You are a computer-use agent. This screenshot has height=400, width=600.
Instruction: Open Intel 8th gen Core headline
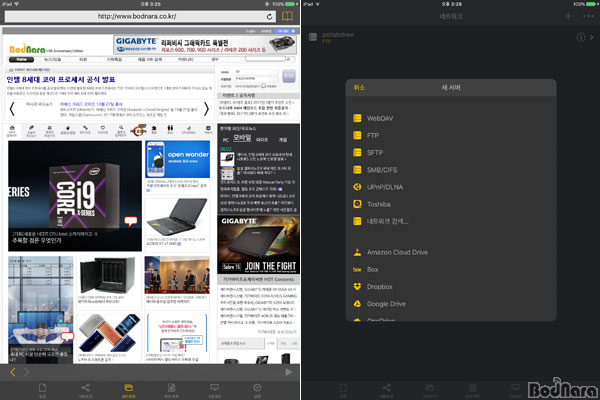(61, 80)
